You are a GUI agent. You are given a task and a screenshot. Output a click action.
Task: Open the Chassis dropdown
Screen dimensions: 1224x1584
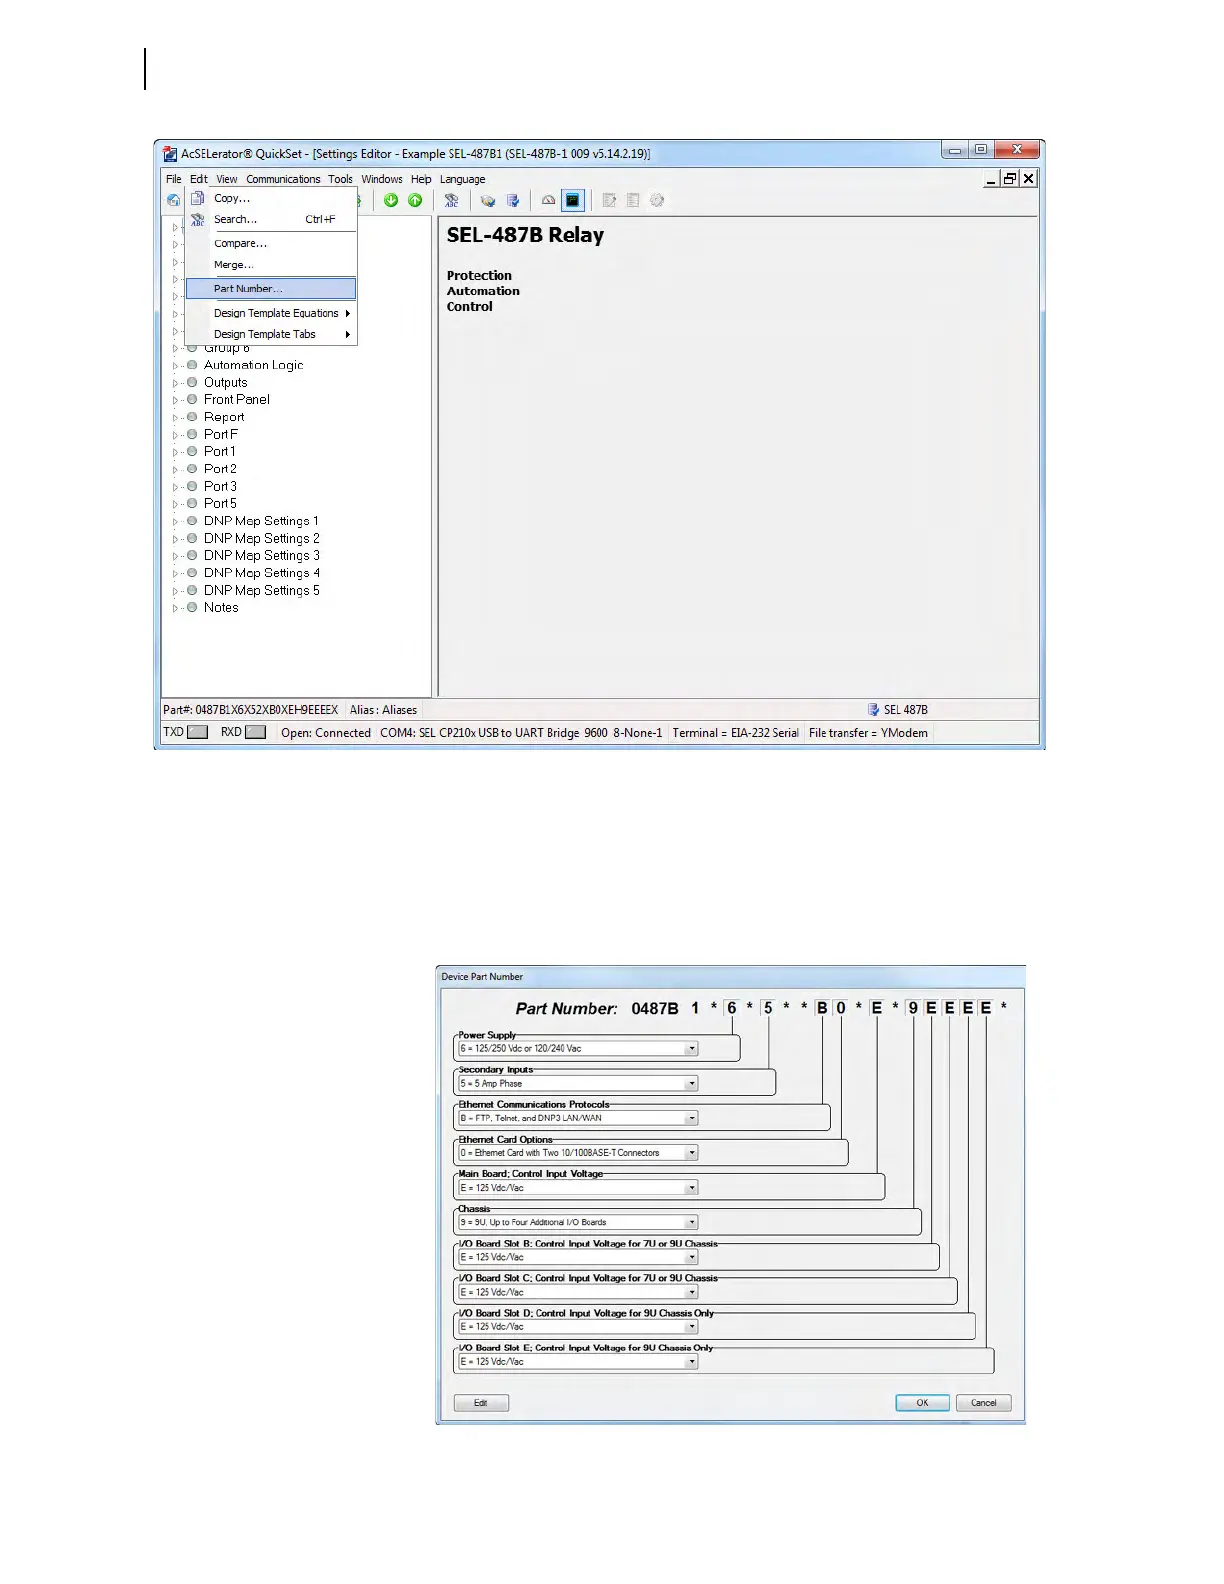(x=691, y=1222)
